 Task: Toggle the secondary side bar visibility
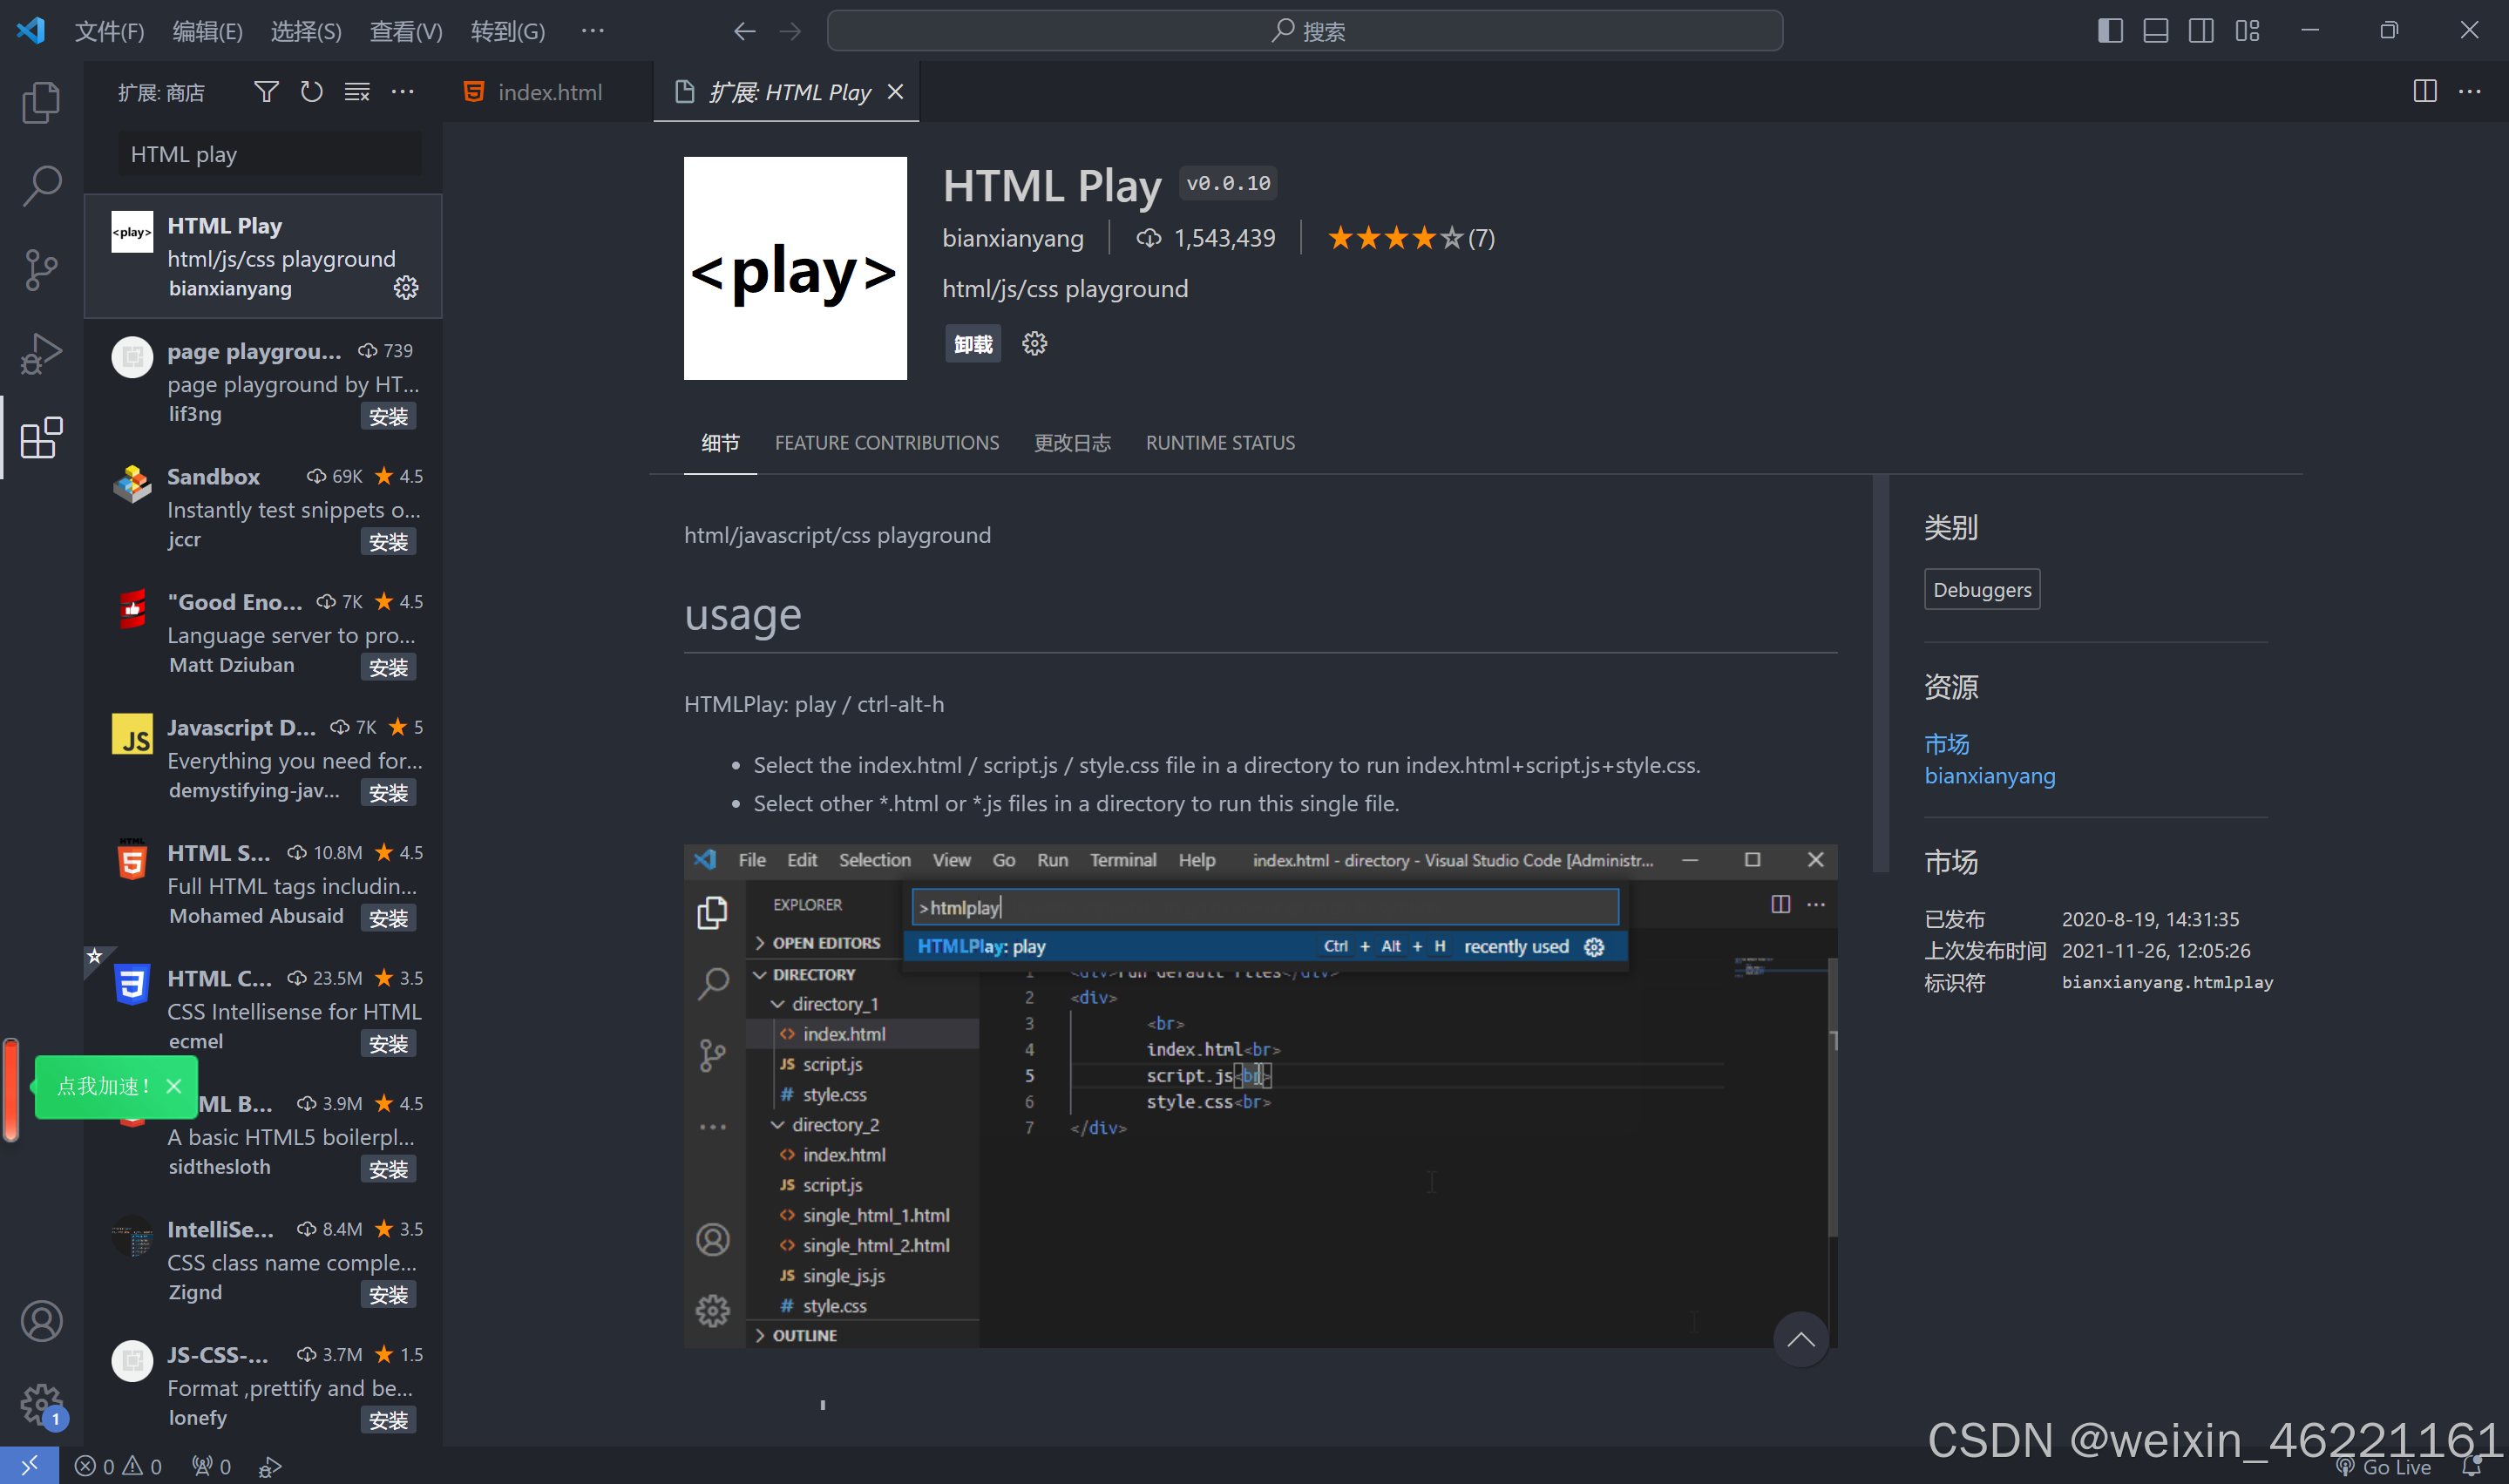tap(2201, 30)
